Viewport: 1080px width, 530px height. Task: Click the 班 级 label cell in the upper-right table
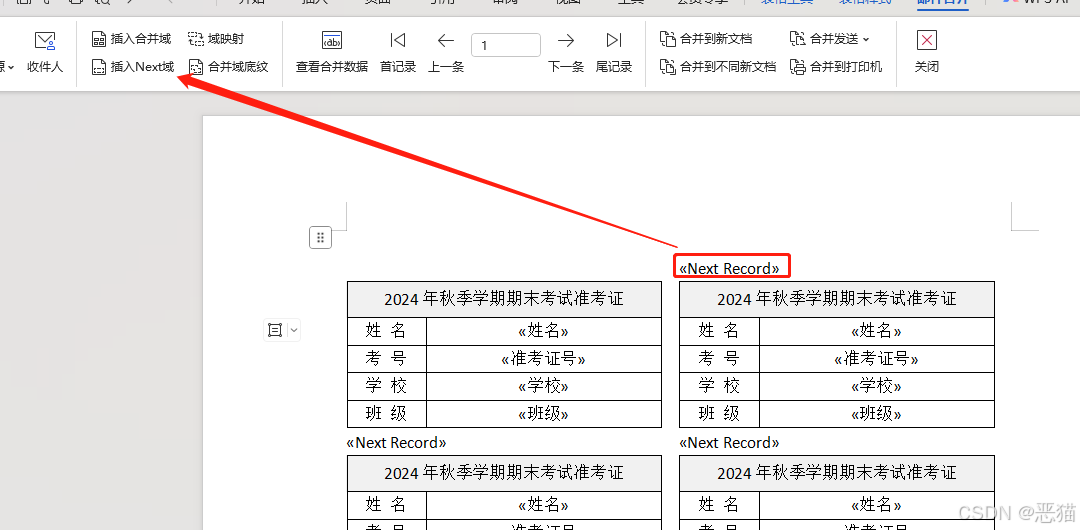[719, 414]
